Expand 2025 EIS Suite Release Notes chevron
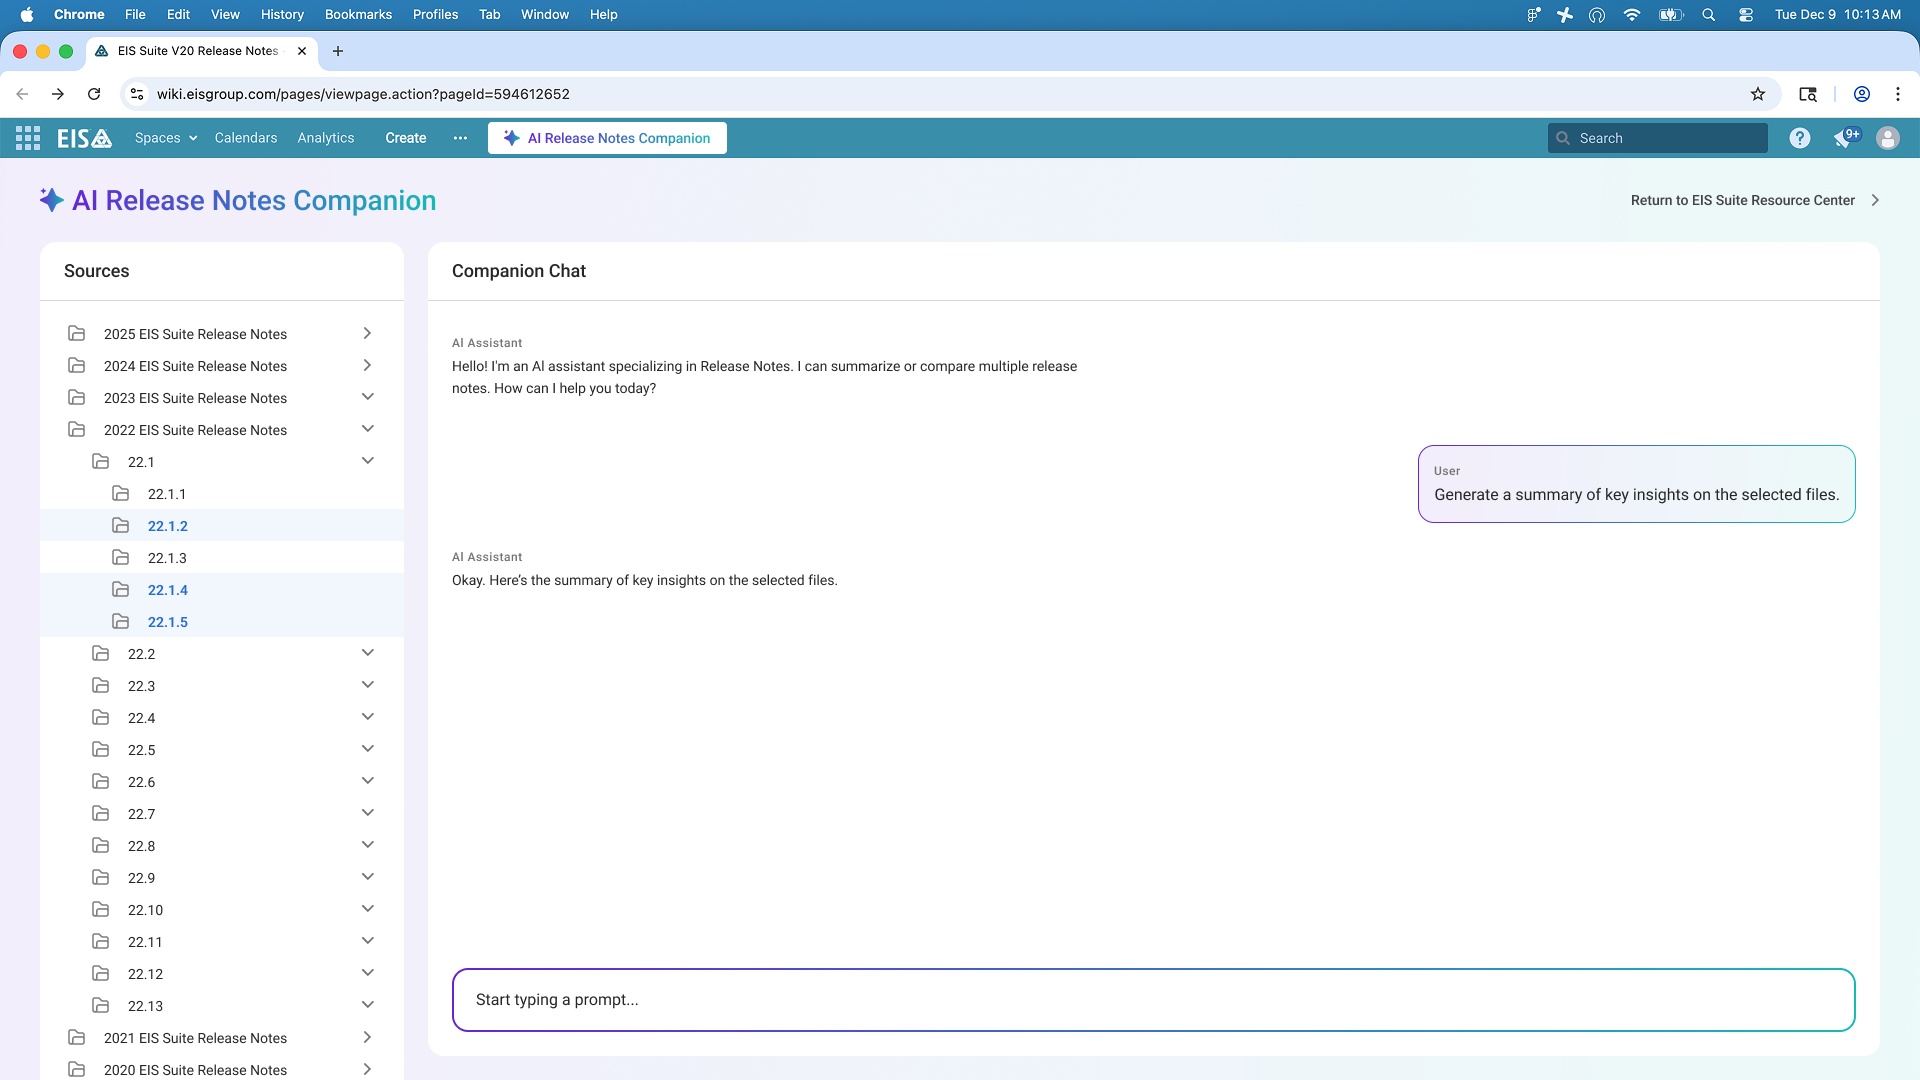 pos(367,334)
